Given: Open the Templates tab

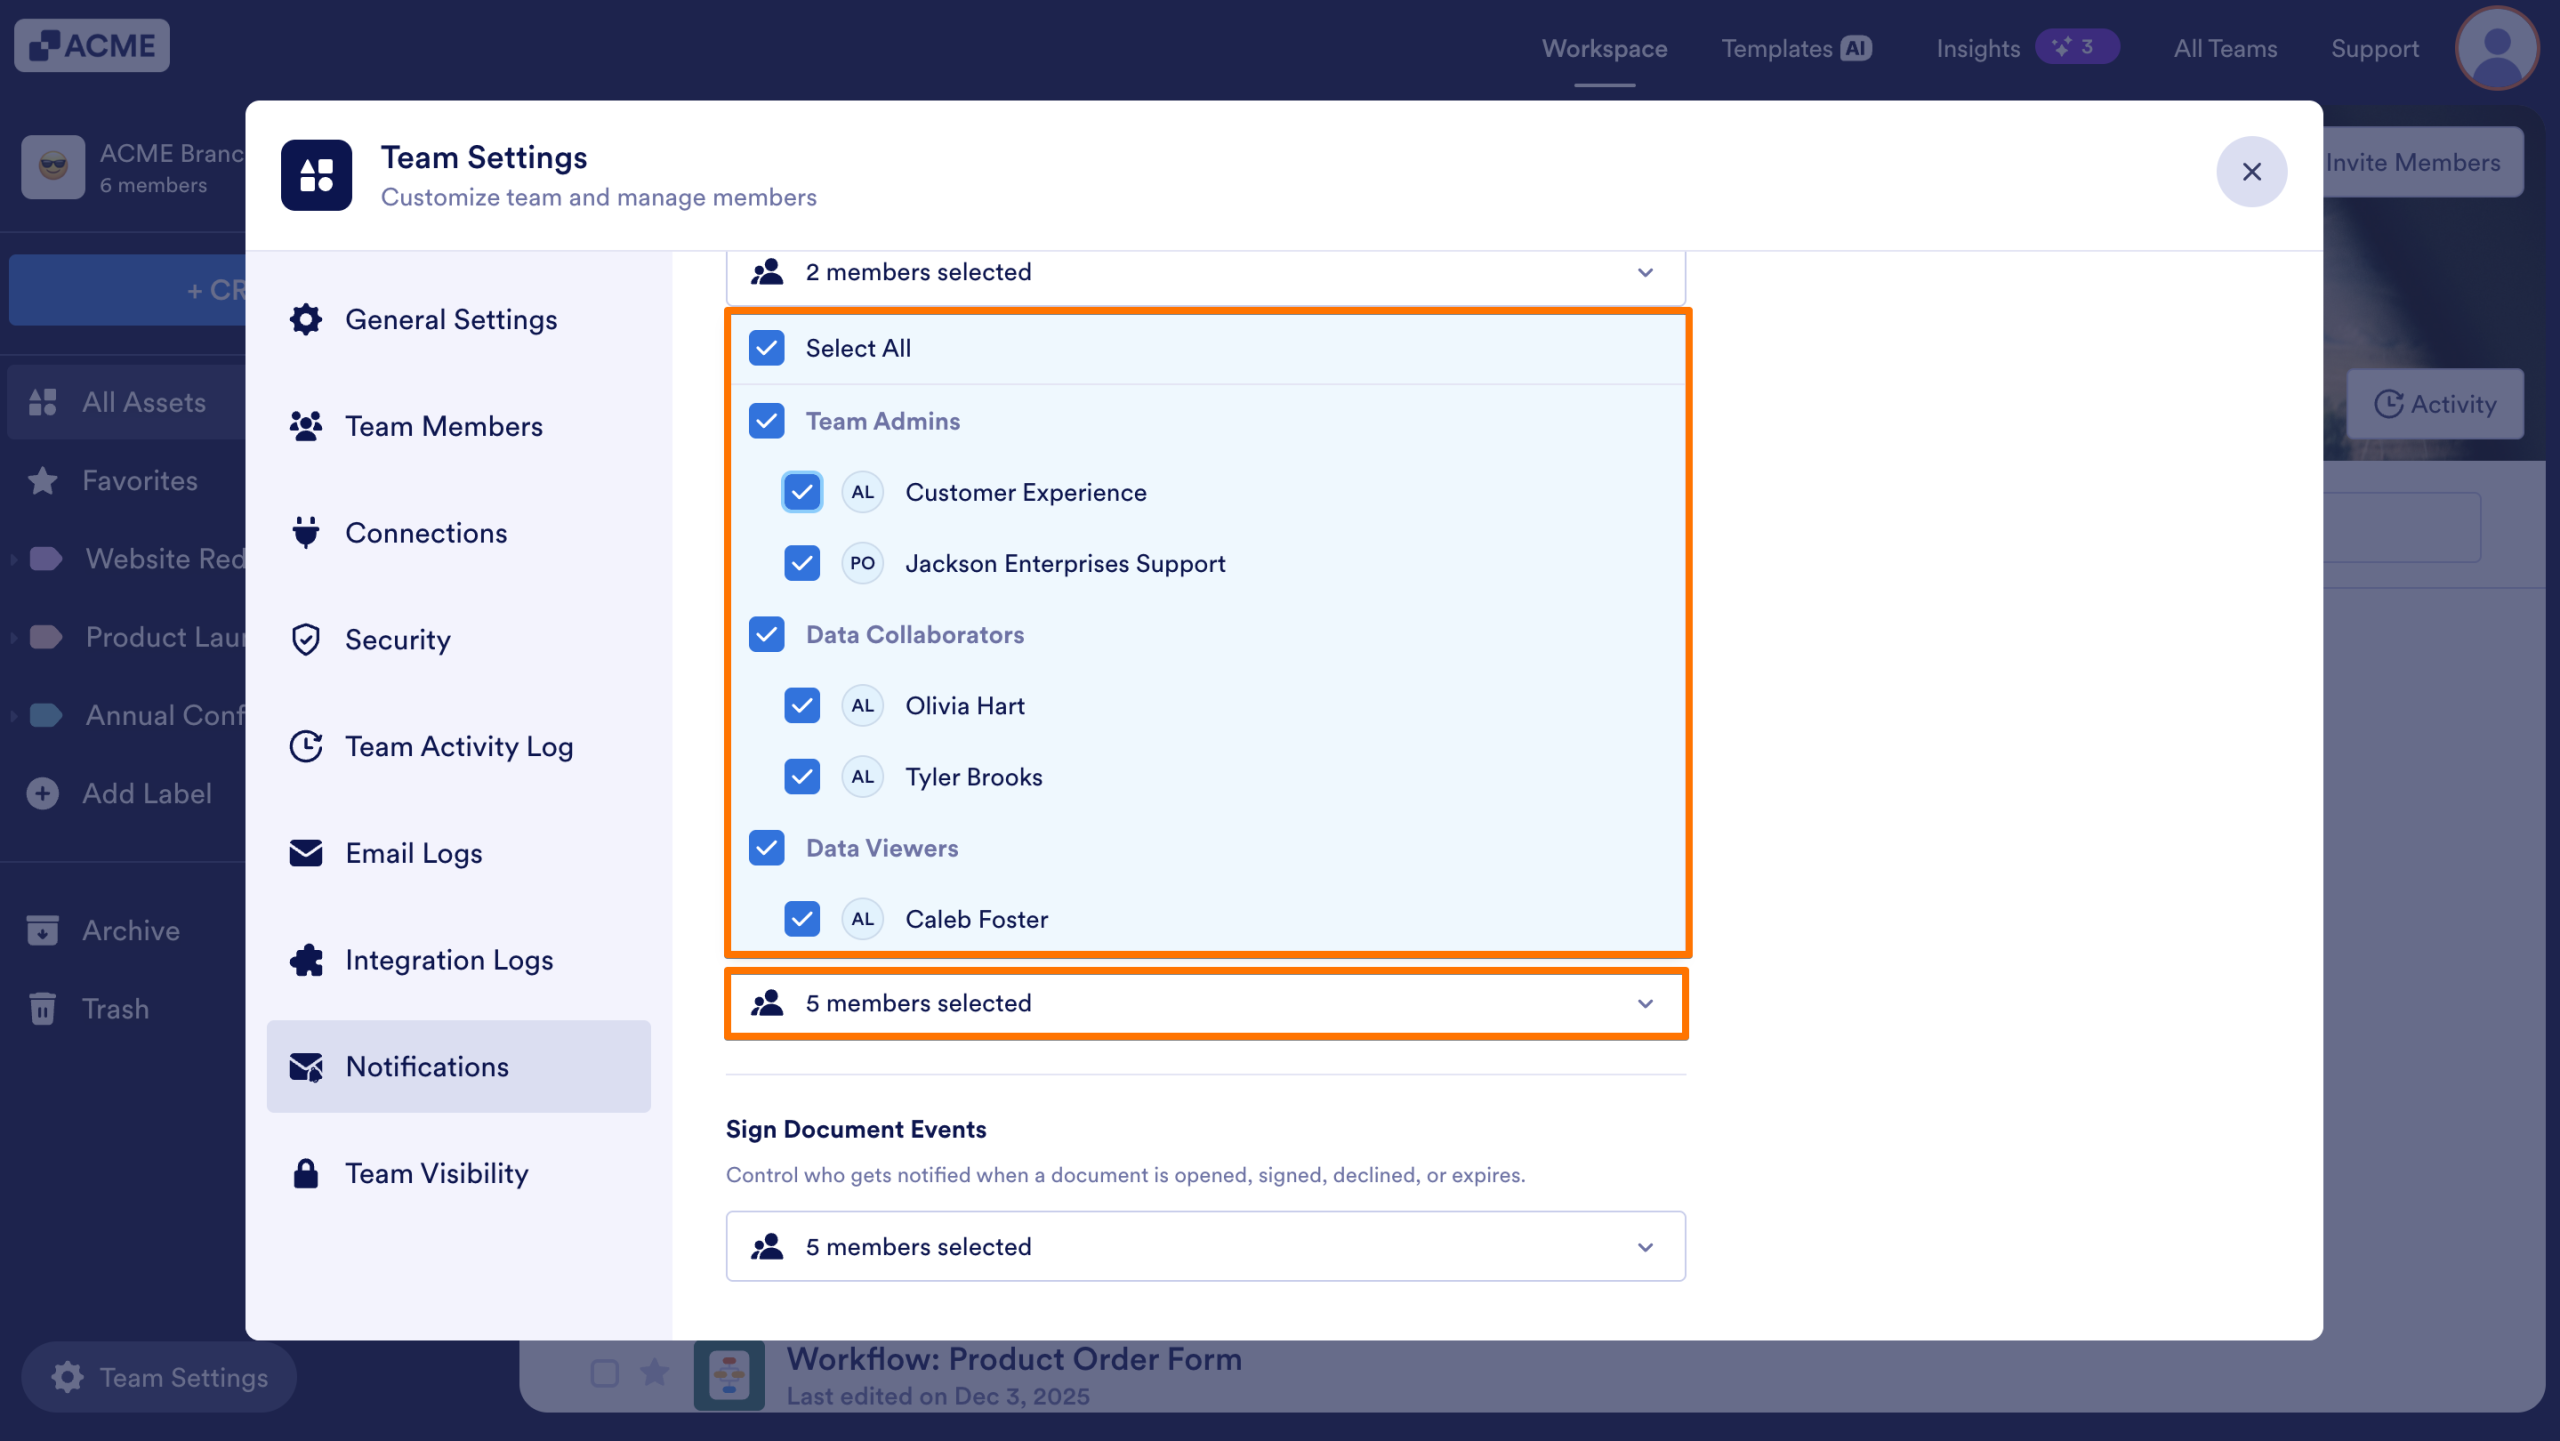Looking at the screenshot, I should point(1796,48).
